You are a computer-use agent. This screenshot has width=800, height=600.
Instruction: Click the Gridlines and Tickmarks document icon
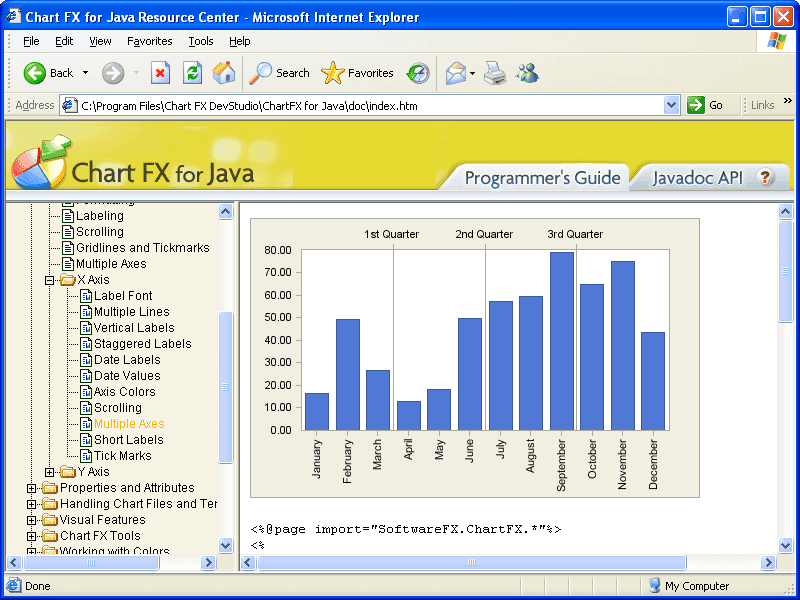pos(68,248)
